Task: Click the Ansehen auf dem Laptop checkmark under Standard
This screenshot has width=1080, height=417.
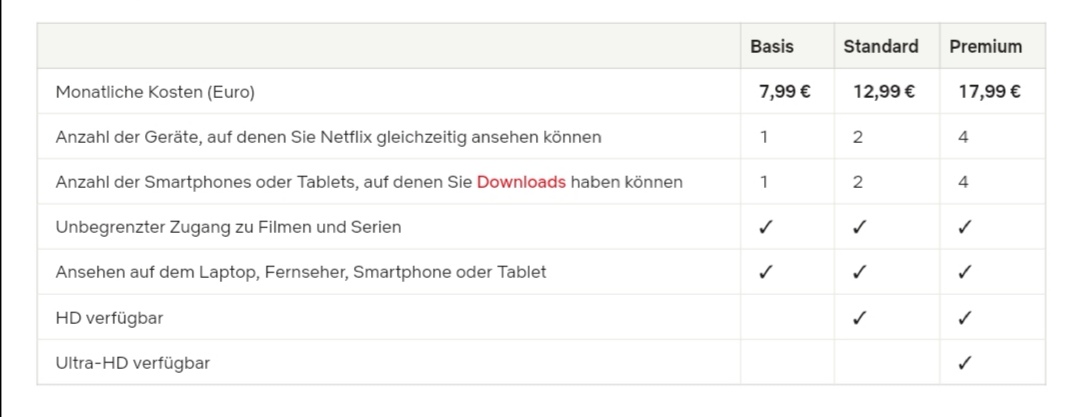Action: click(x=858, y=272)
